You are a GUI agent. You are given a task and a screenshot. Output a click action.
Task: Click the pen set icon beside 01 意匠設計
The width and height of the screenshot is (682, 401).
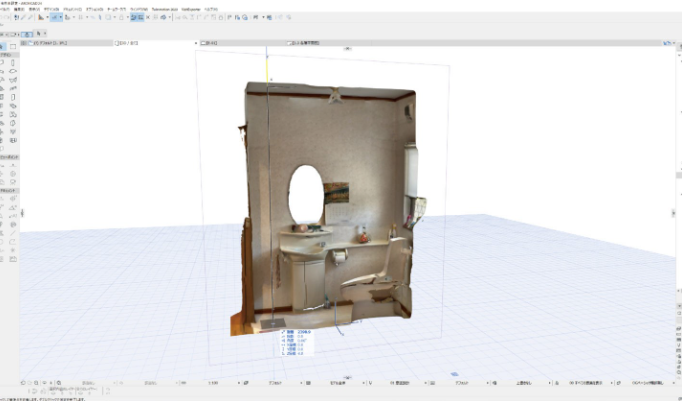coord(371,383)
